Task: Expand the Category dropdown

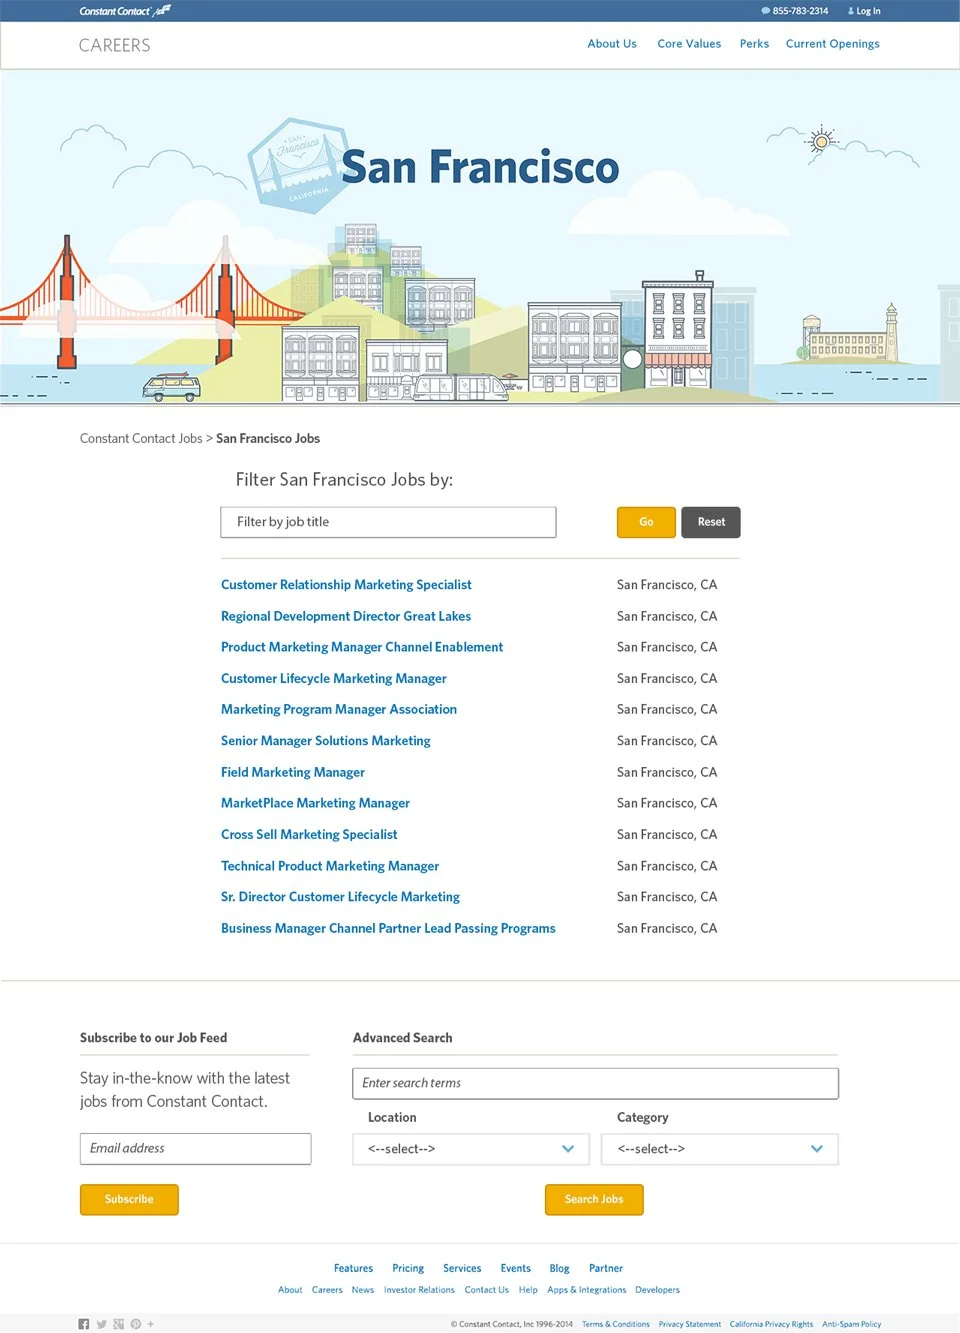Action: [720, 1149]
